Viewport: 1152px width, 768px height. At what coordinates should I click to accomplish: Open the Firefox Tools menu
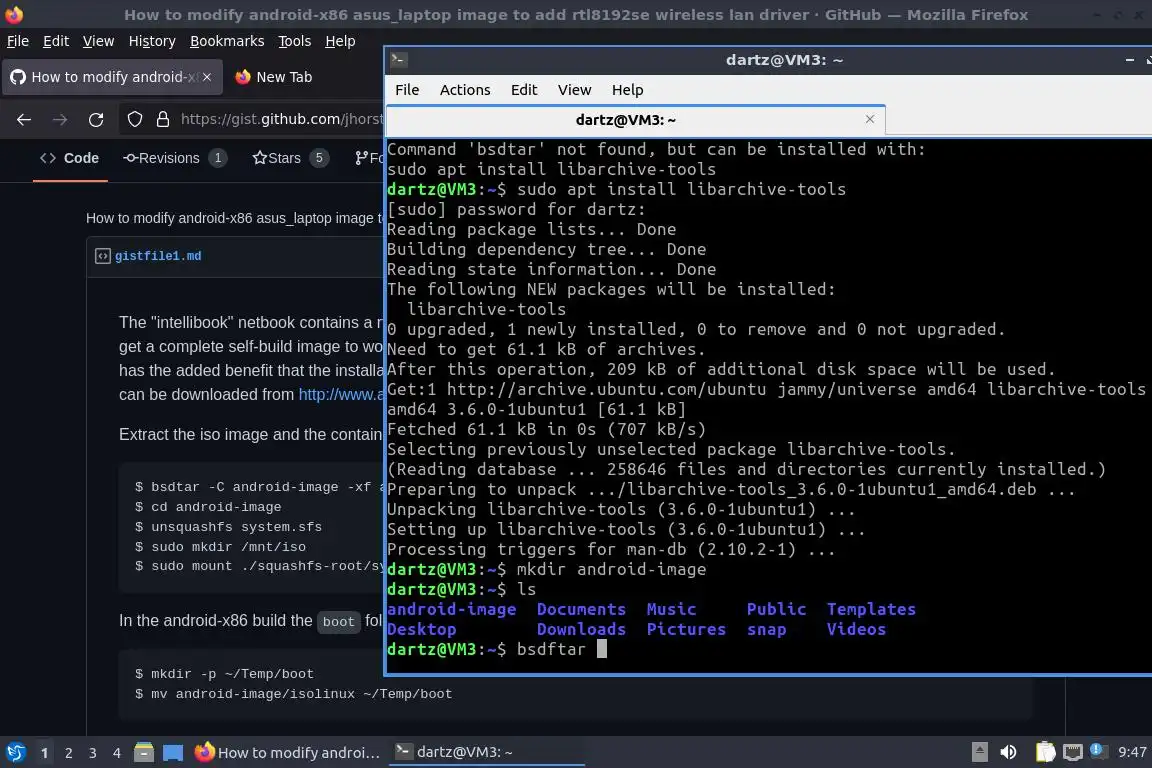[295, 41]
